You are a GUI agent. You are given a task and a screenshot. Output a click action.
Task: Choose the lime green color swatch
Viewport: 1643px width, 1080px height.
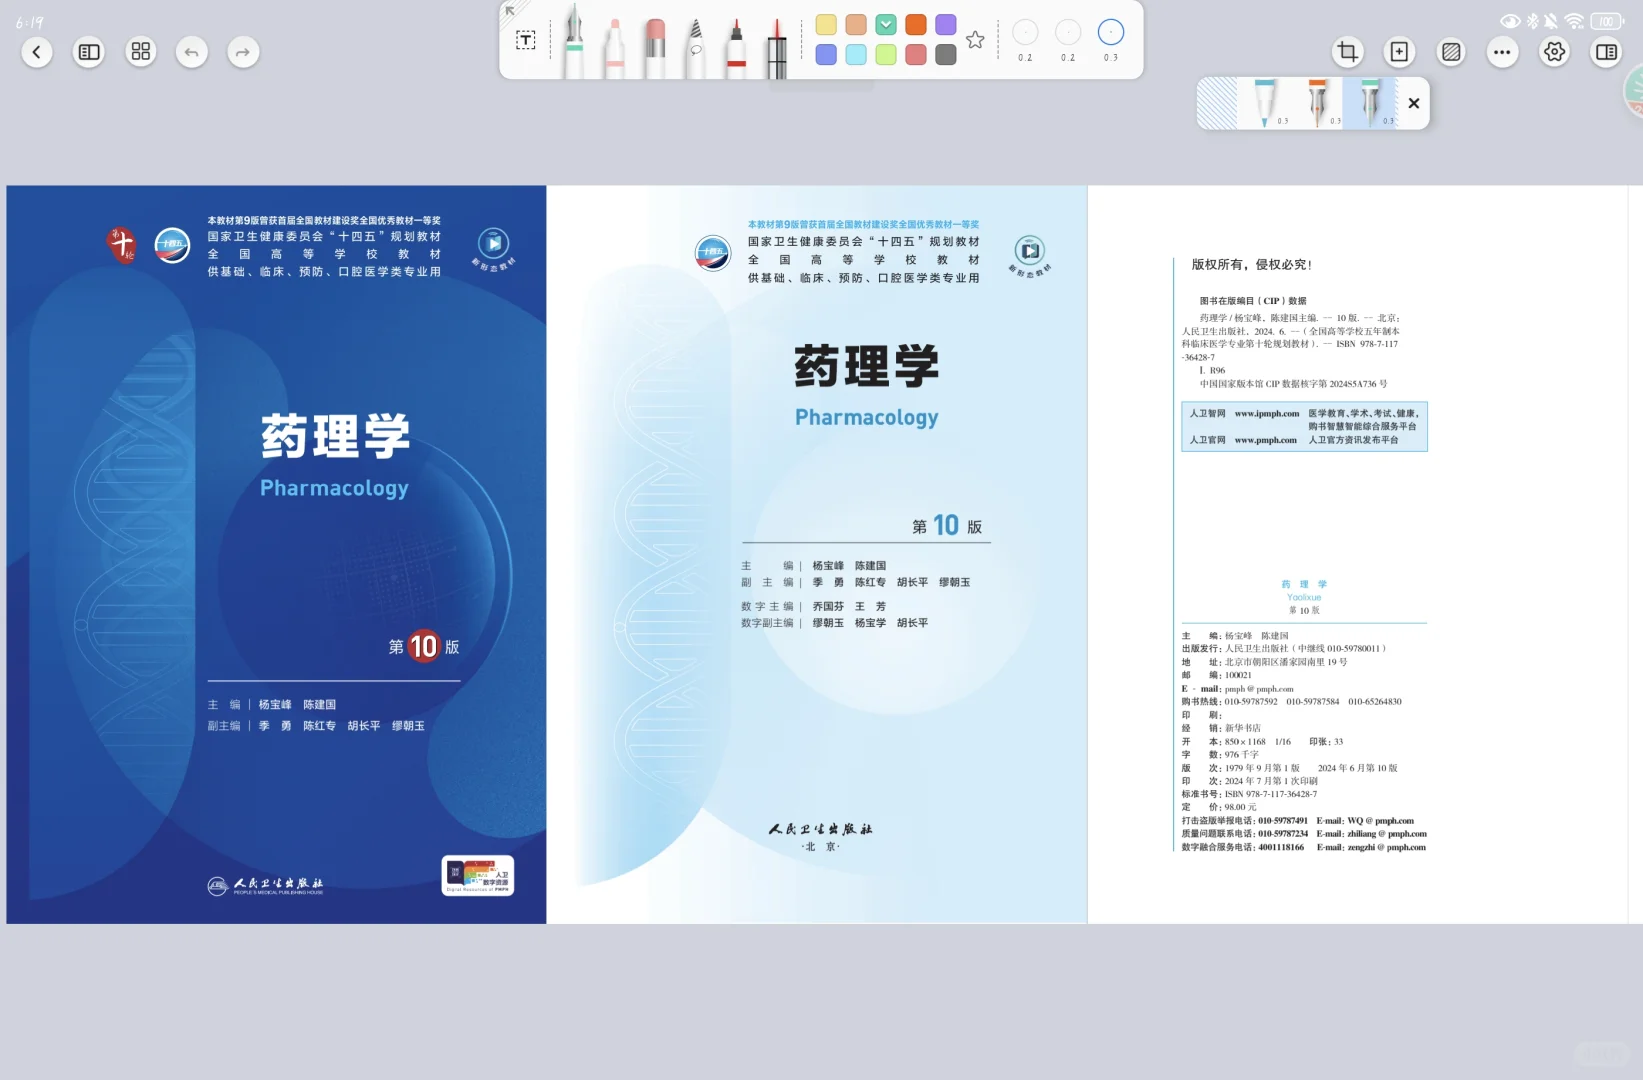(x=886, y=55)
